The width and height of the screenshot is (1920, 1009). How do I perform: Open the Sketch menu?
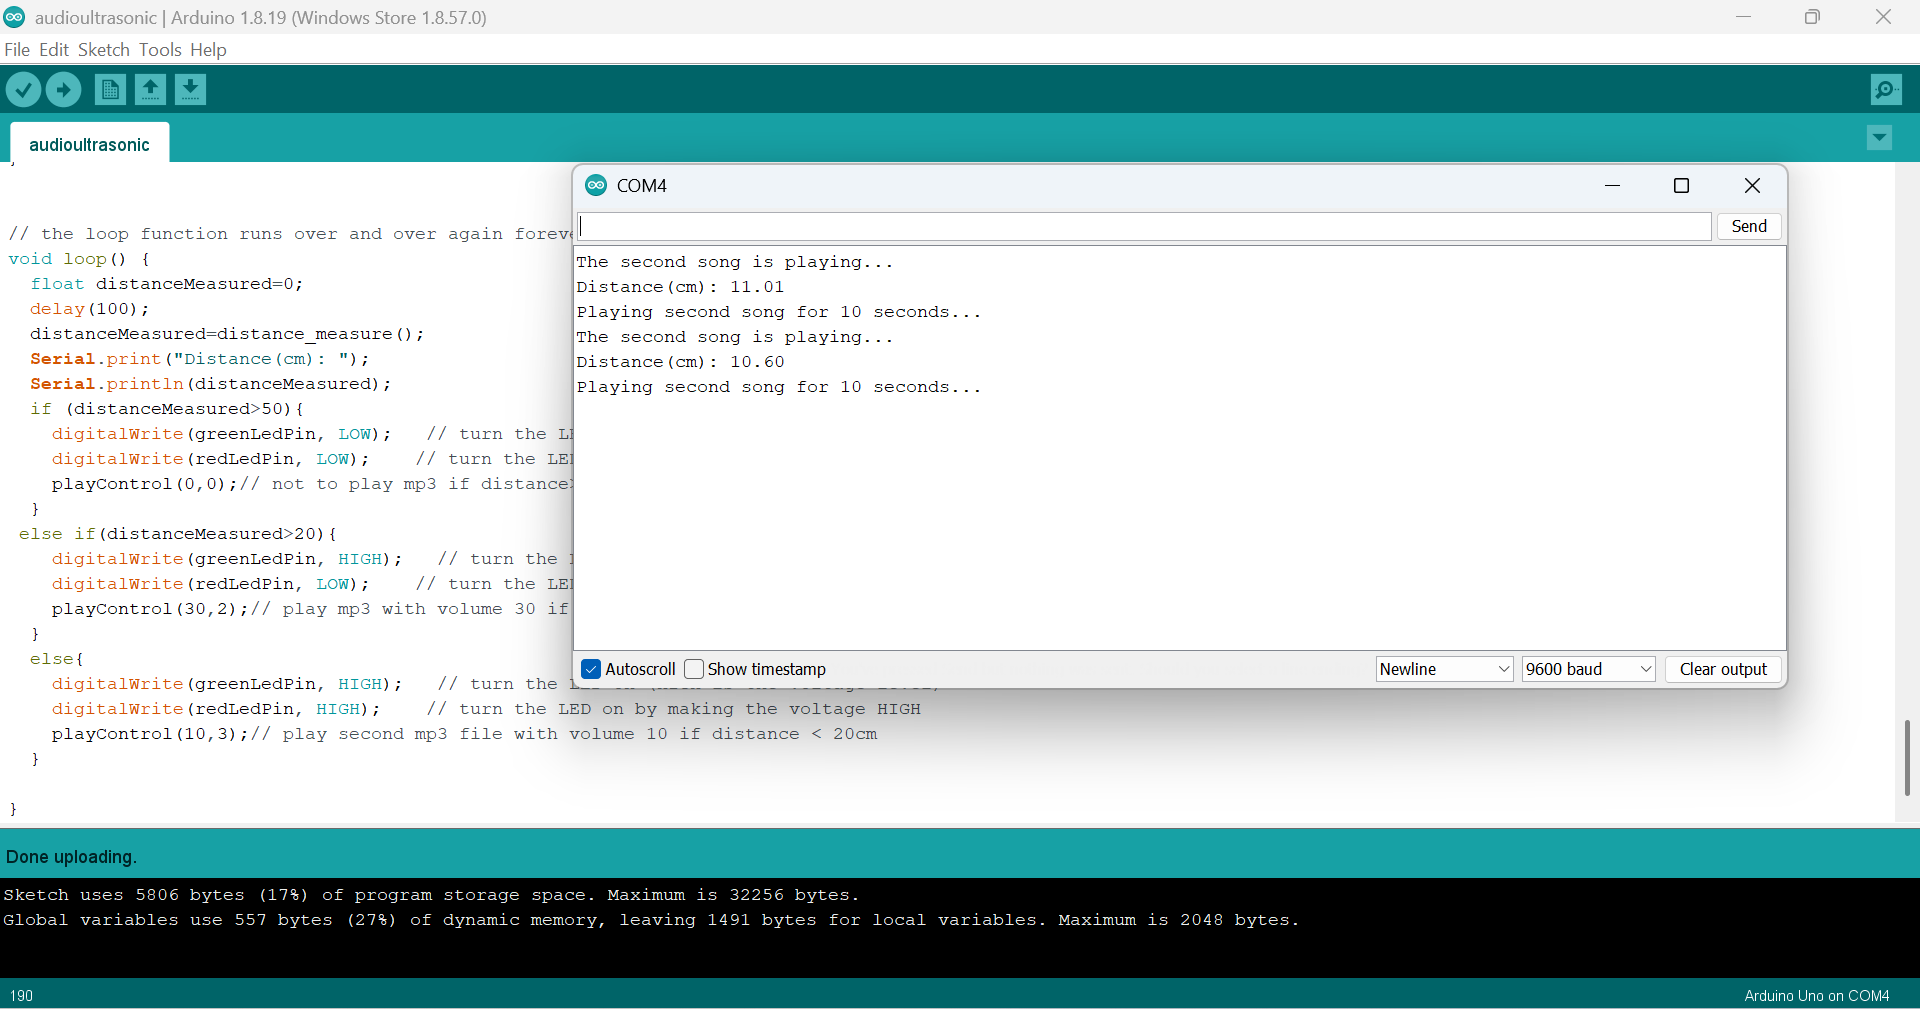point(103,50)
